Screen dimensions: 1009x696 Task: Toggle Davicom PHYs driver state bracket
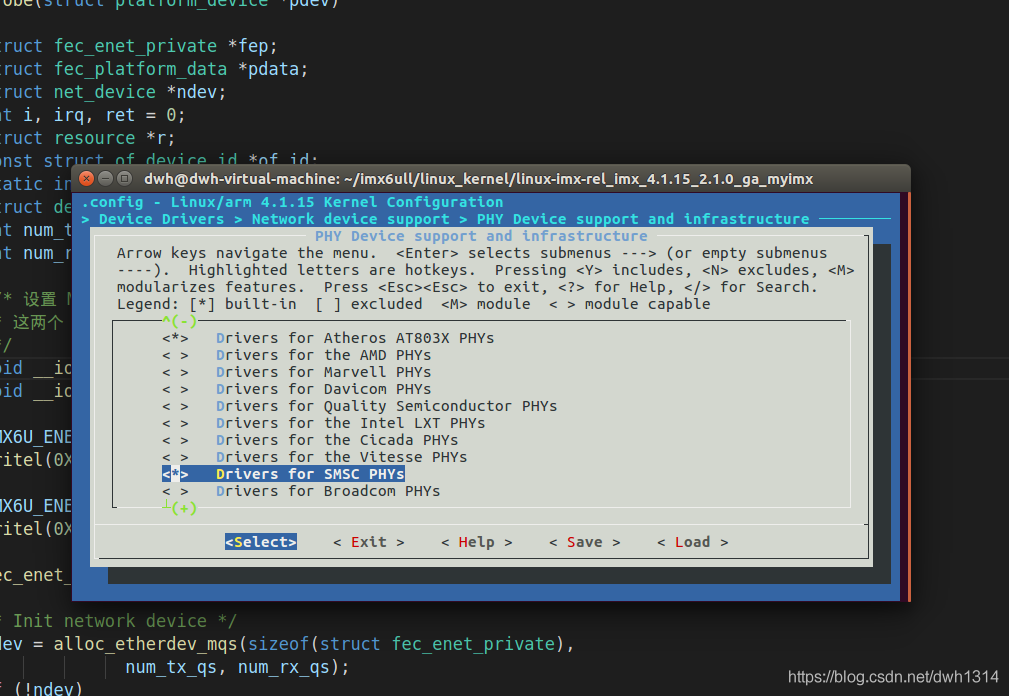[x=175, y=389]
